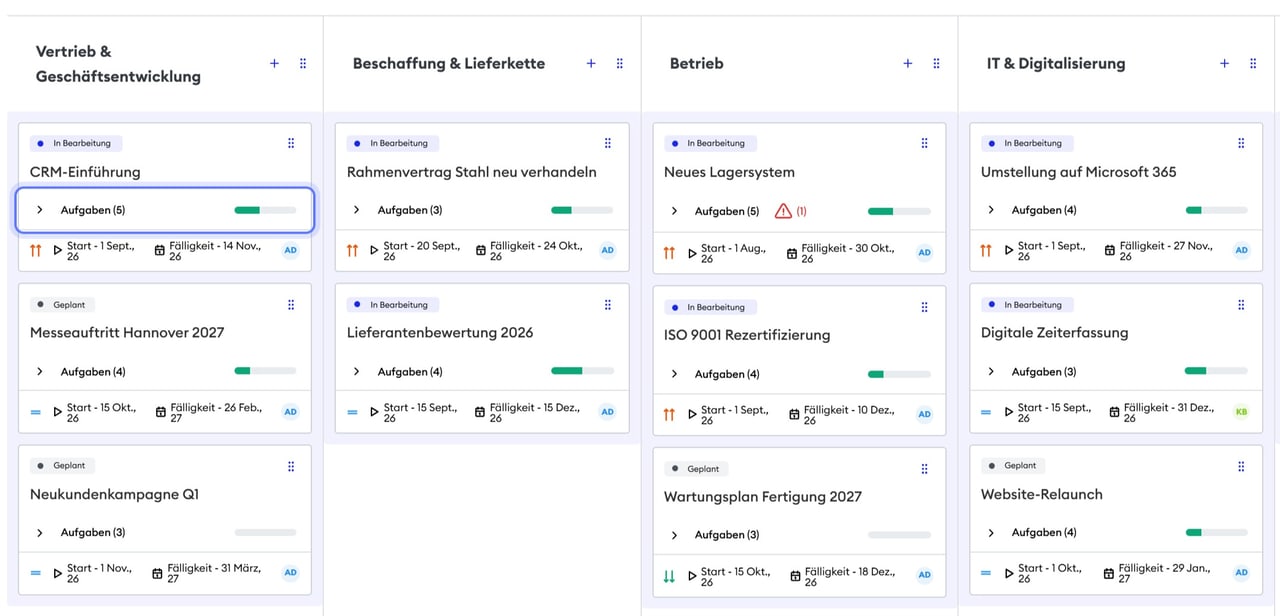1280x616 pixels.
Task: Click medium priority icon on Messeauftritt Hannover card
Action: click(x=36, y=412)
